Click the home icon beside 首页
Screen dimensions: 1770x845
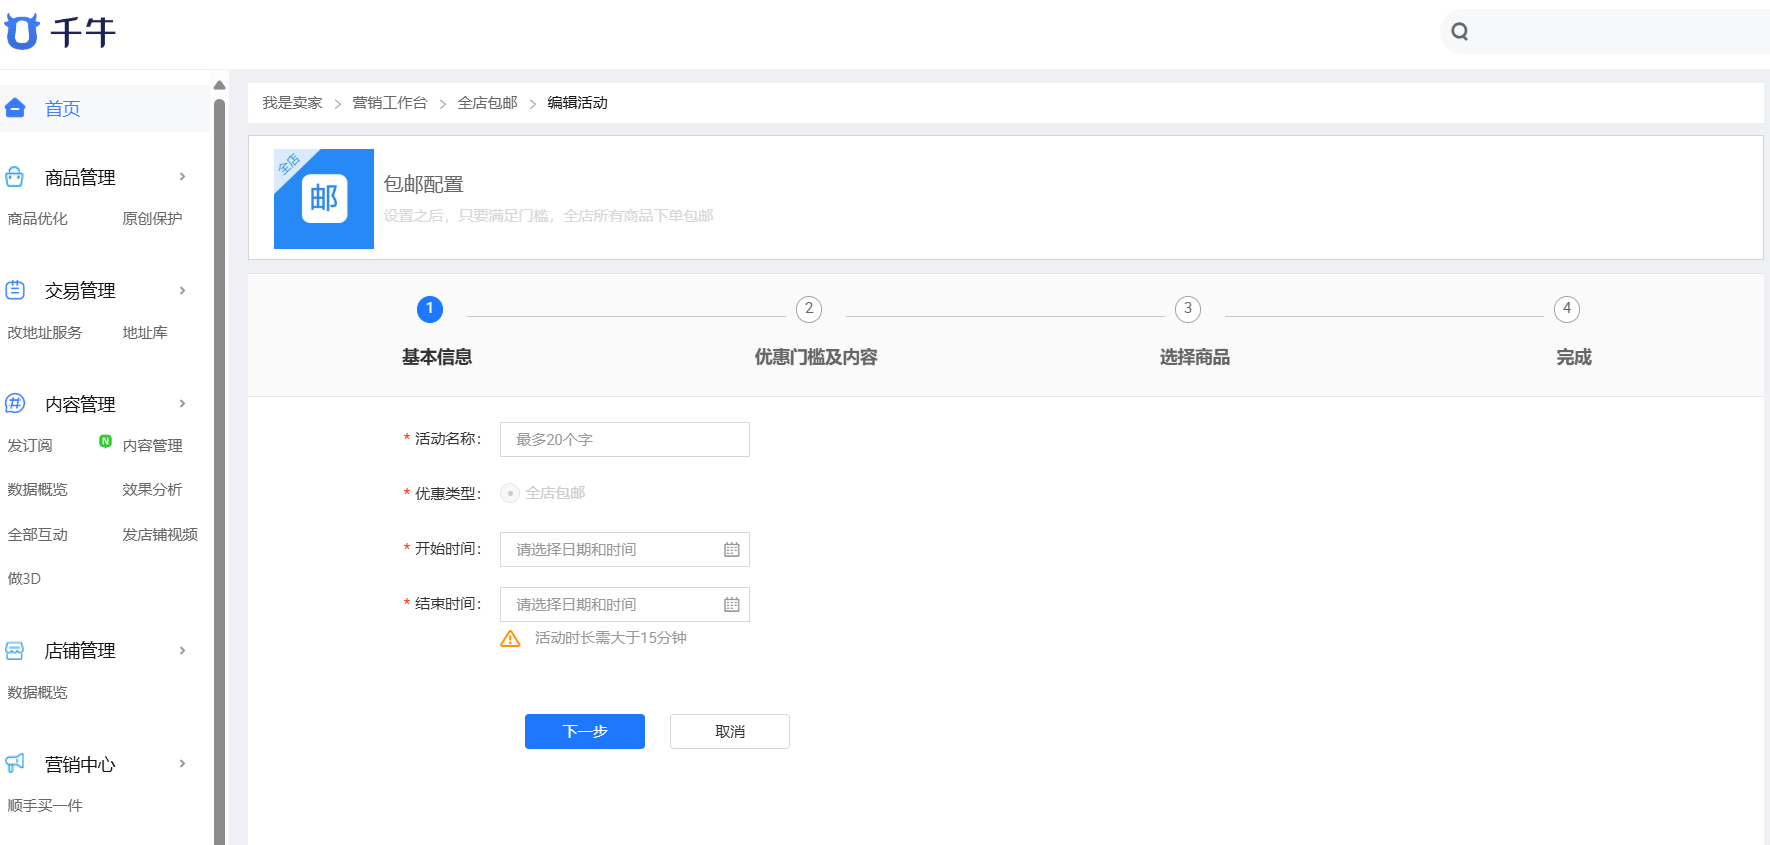click(15, 108)
